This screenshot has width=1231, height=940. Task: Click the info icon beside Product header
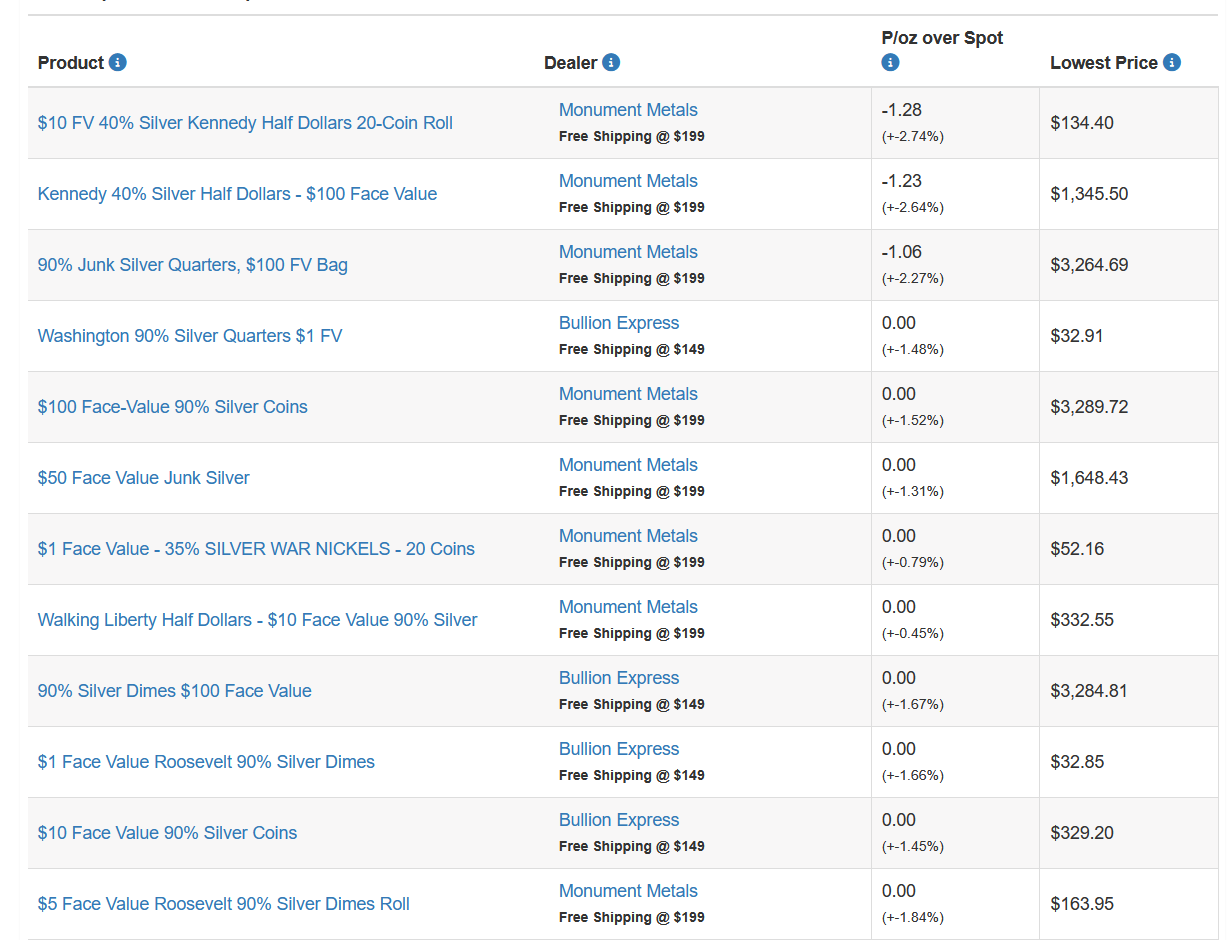coord(117,63)
